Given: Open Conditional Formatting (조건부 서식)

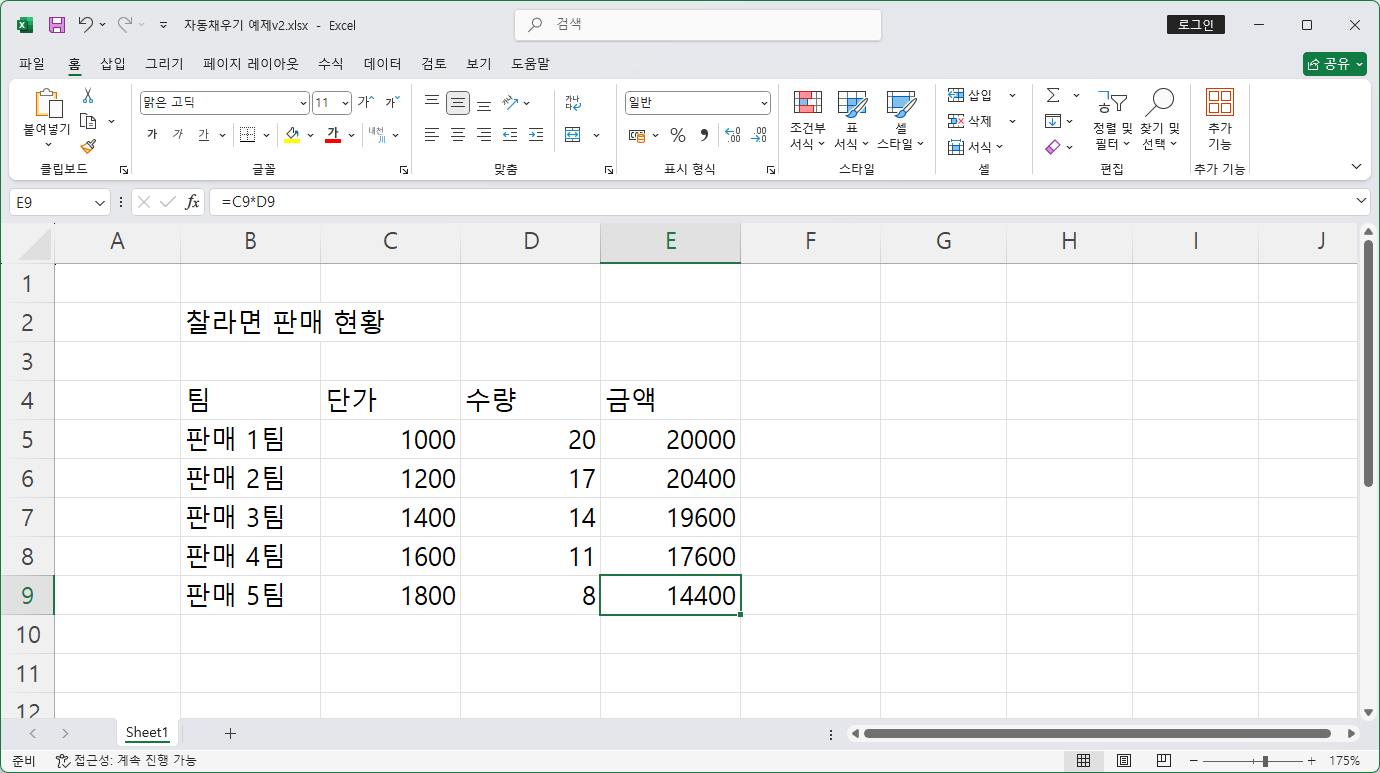Looking at the screenshot, I should coord(808,121).
